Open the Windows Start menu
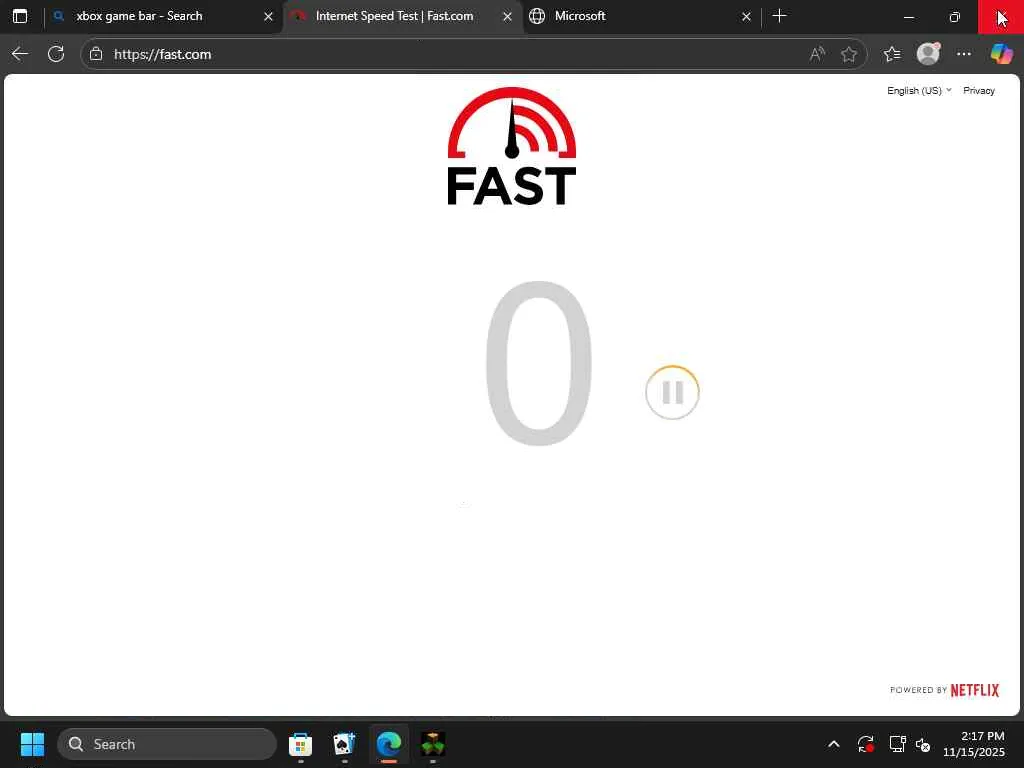The height and width of the screenshot is (768, 1024). point(32,744)
